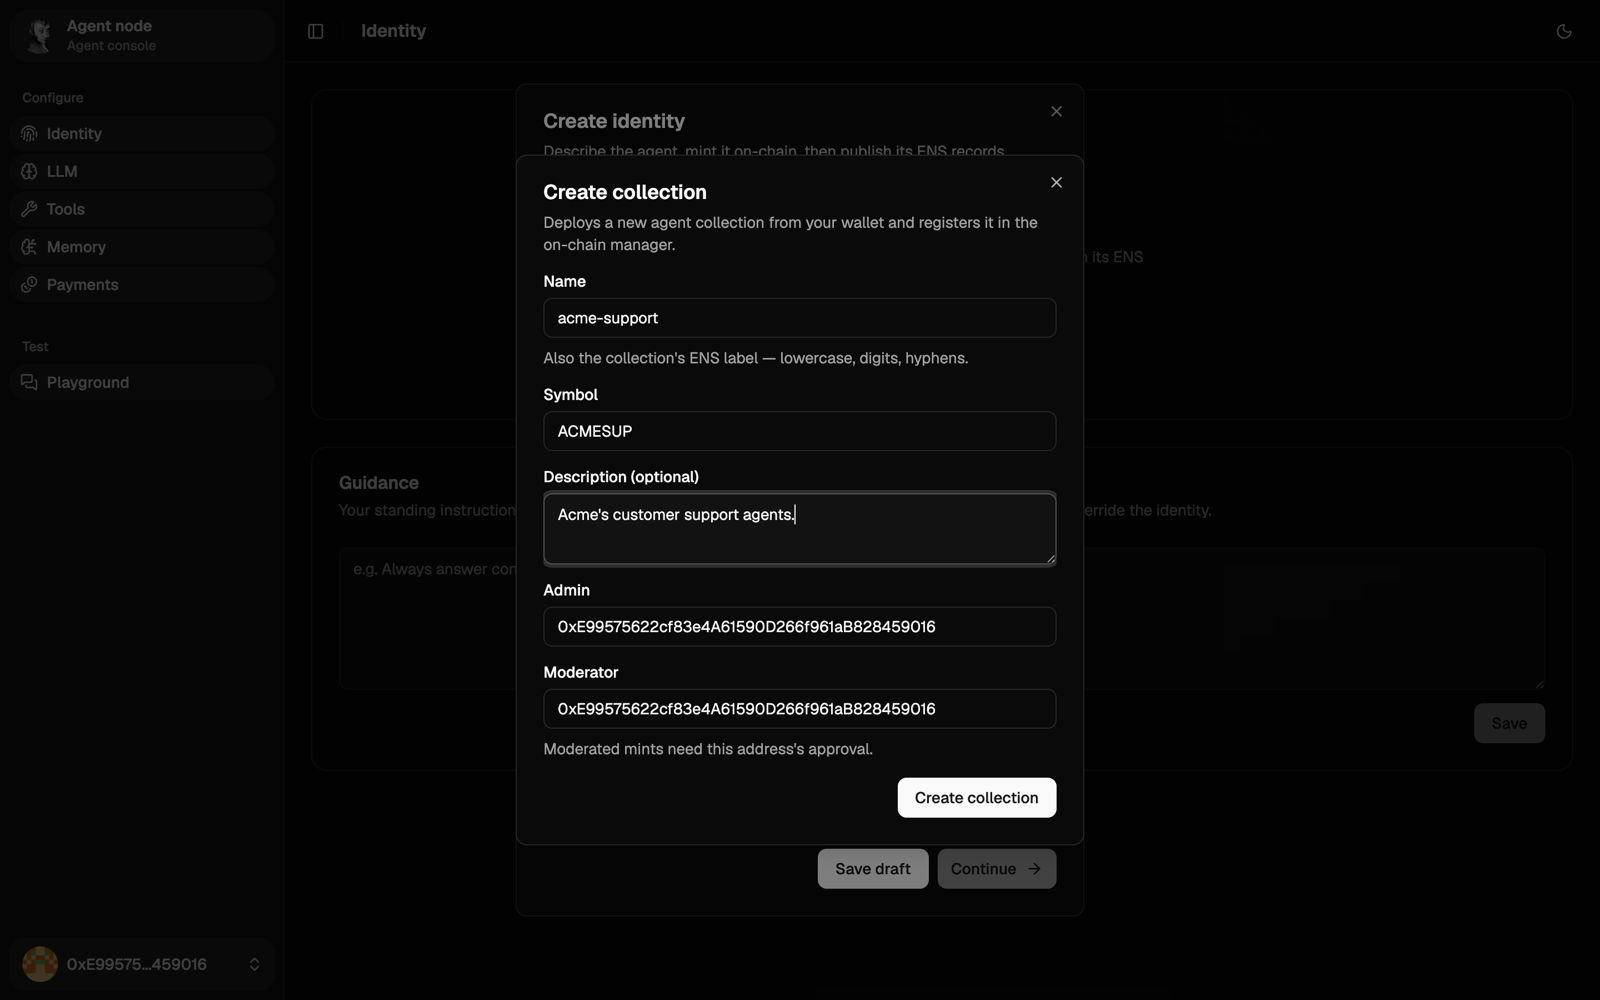This screenshot has width=1600, height=1000.
Task: Open the Tools sidebar item
Action: (x=142, y=210)
